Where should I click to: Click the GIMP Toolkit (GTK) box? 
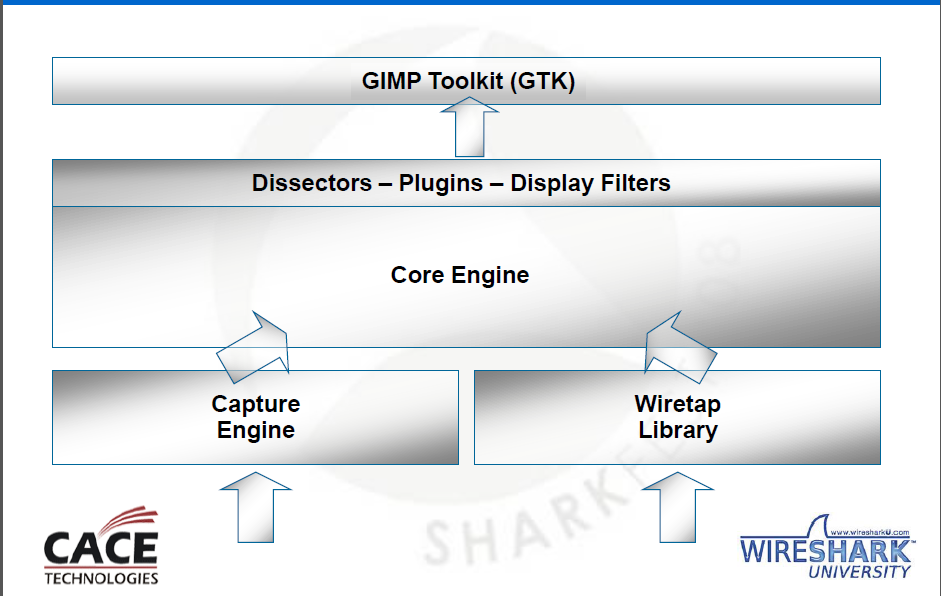[x=466, y=81]
